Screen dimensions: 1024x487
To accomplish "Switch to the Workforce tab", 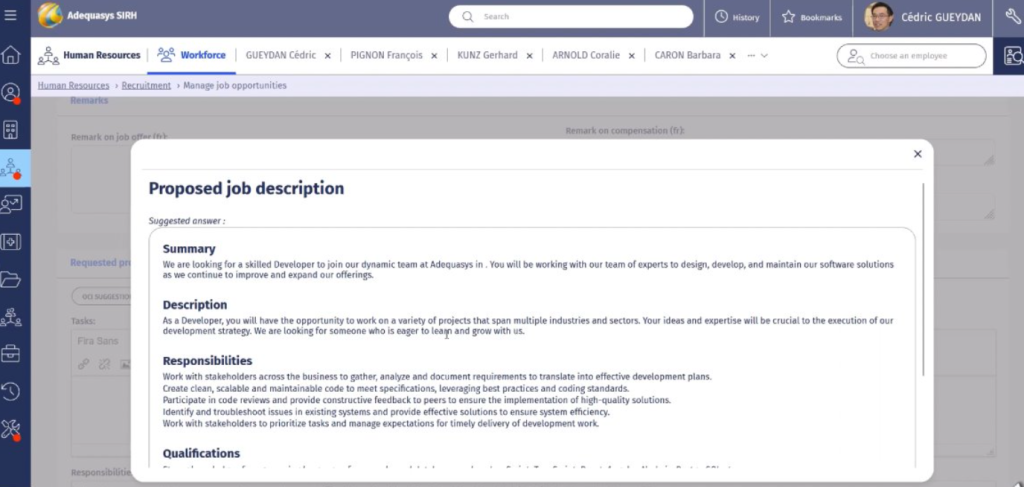I will click(x=192, y=56).
